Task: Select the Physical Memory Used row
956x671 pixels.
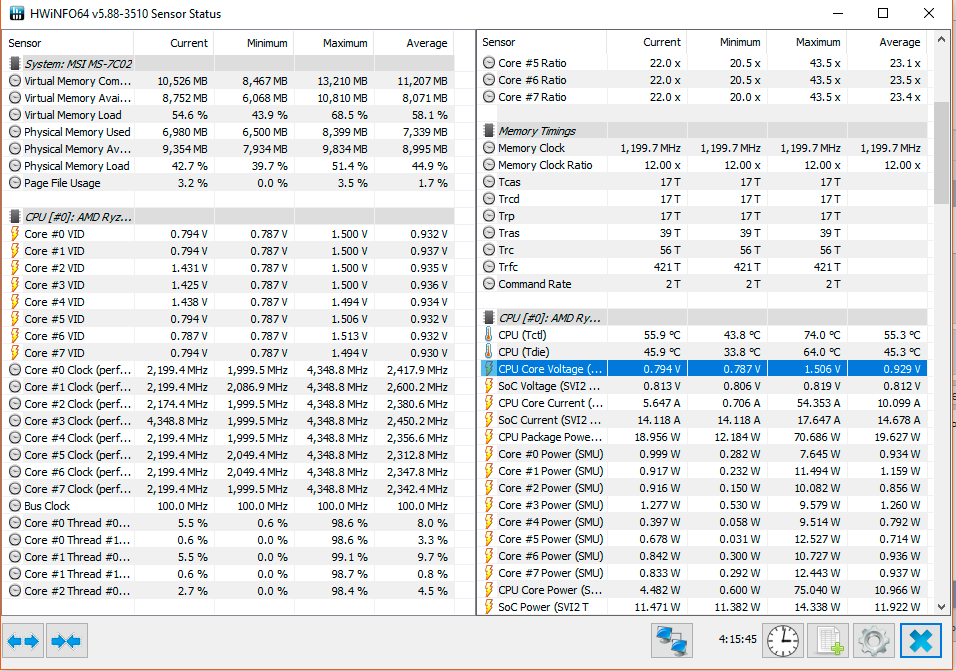Action: pos(230,132)
